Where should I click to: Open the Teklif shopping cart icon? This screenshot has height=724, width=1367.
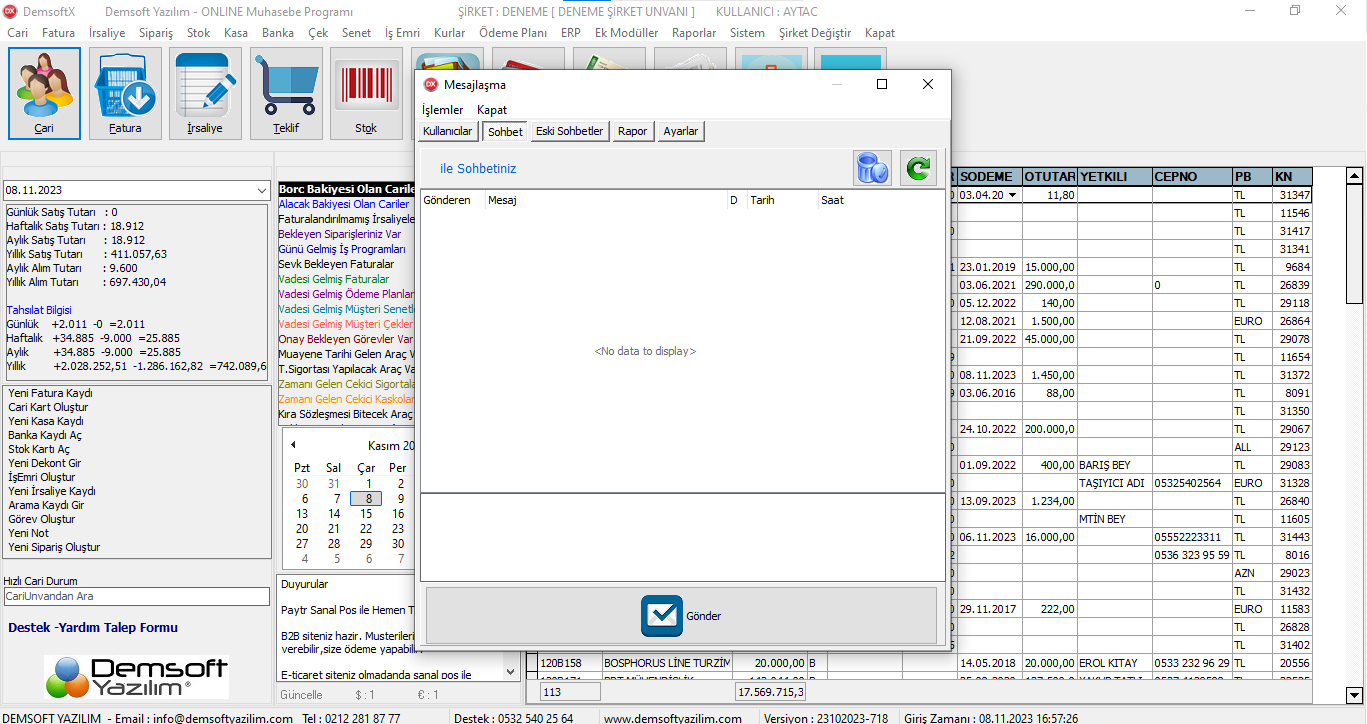point(286,93)
